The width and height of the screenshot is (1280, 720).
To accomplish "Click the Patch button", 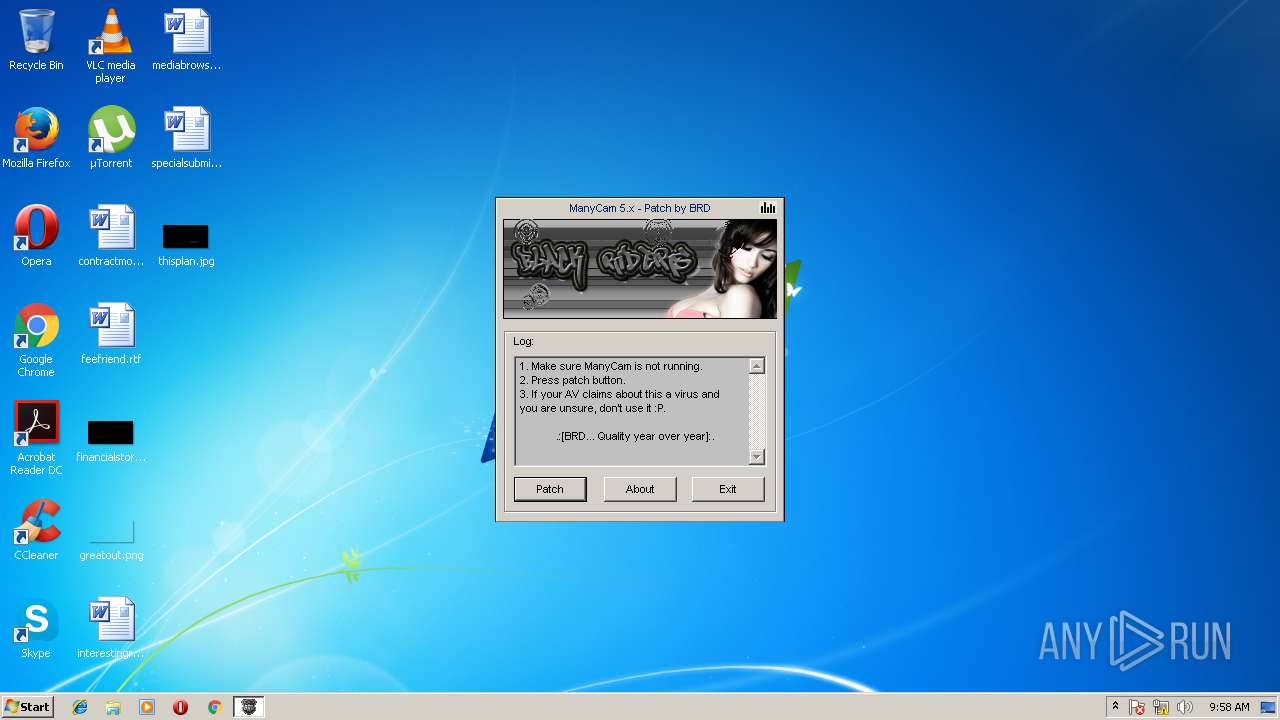I will tap(550, 489).
